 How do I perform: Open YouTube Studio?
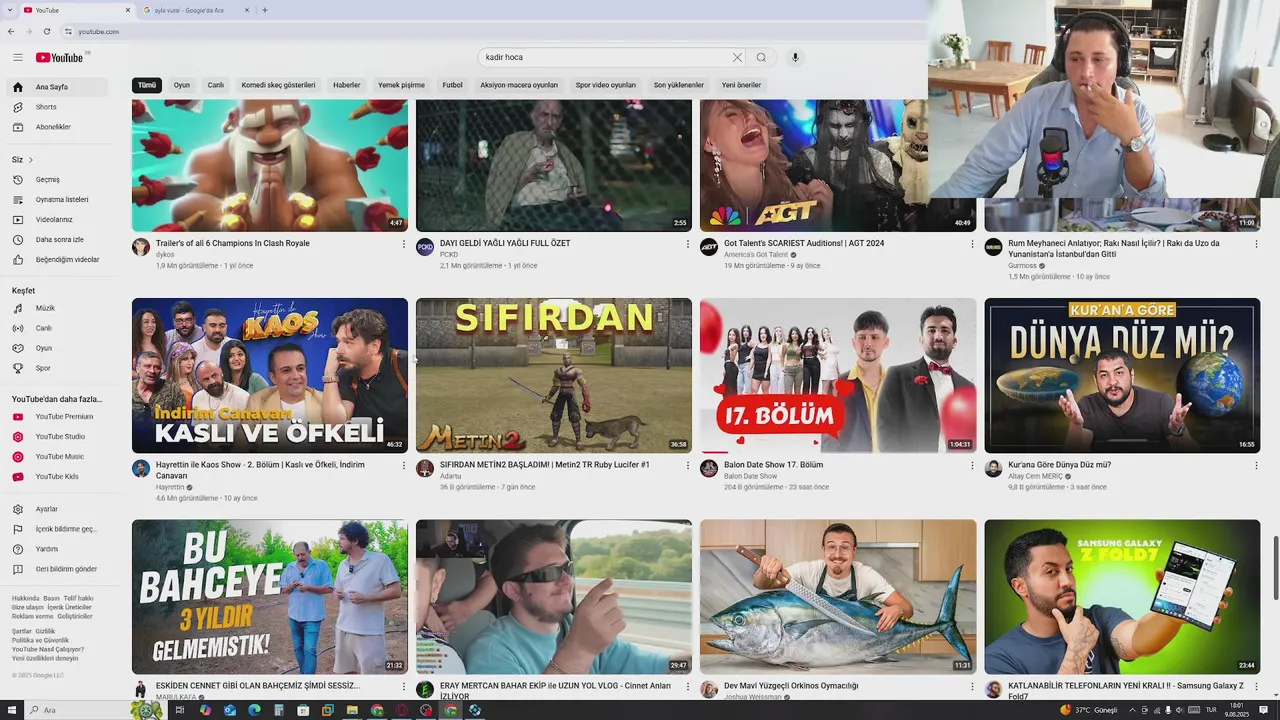[57, 436]
